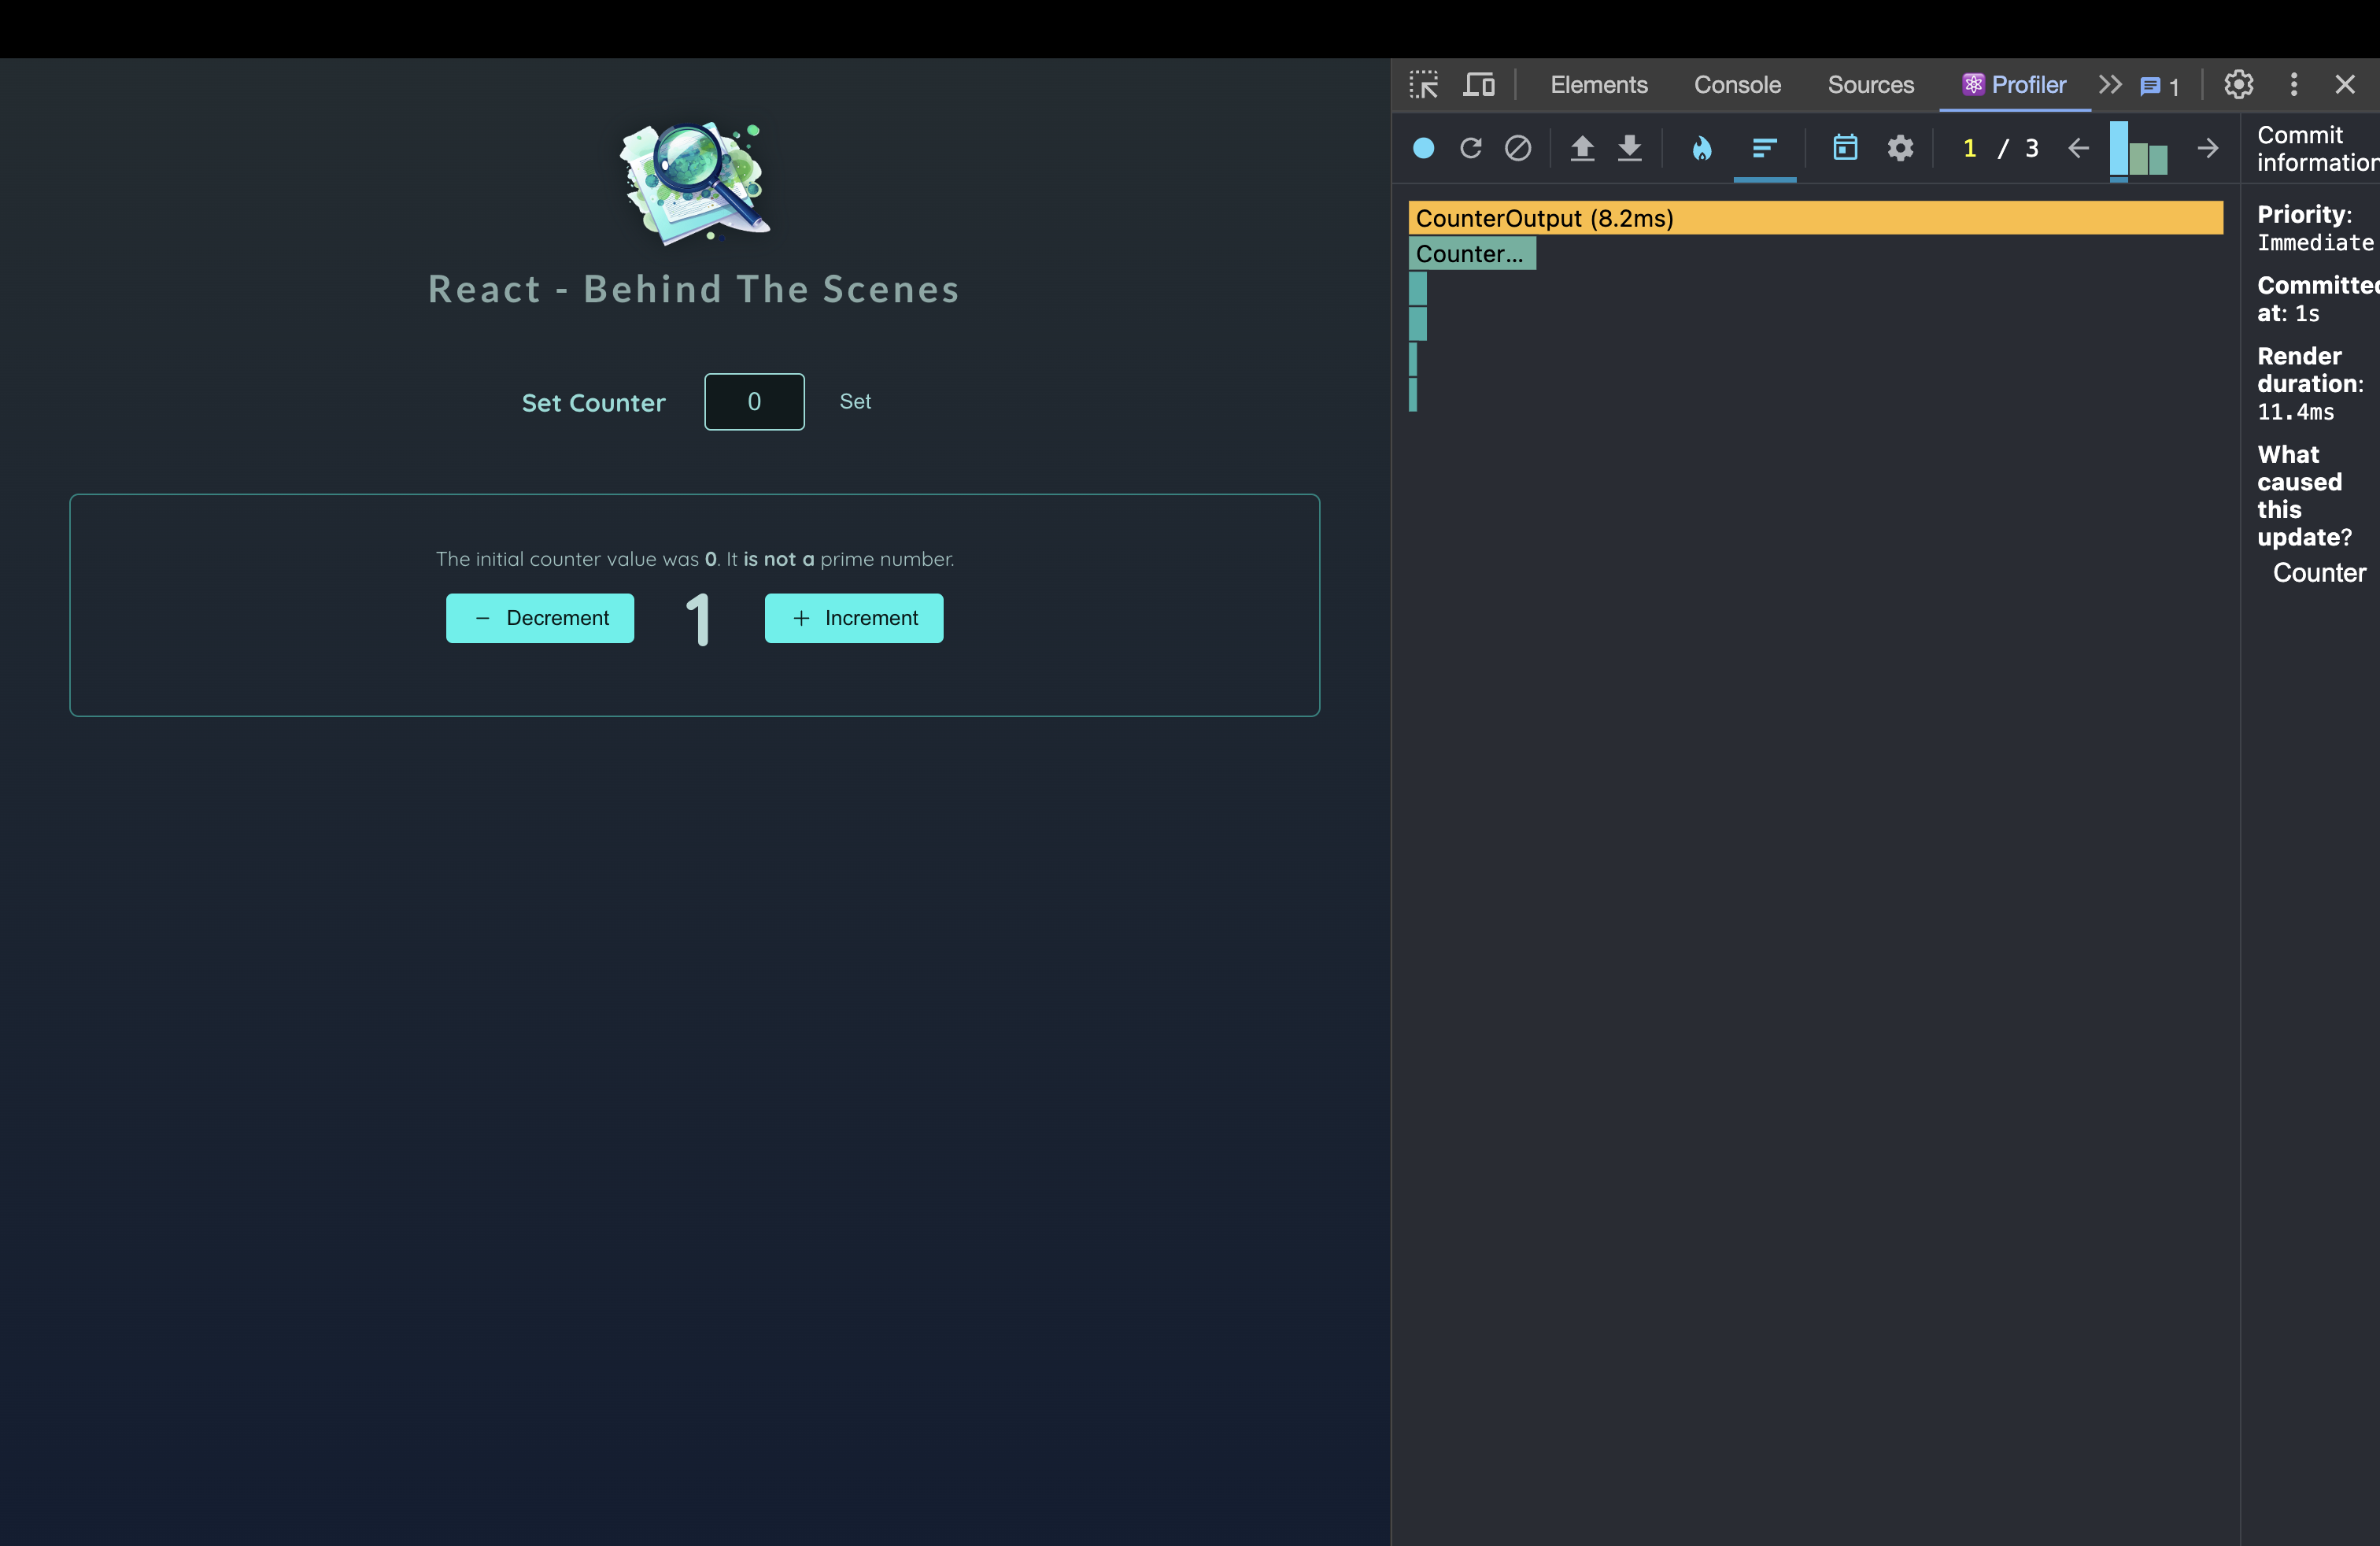Go to the next commit arrow
This screenshot has width=2380, height=1546.
2208,148
